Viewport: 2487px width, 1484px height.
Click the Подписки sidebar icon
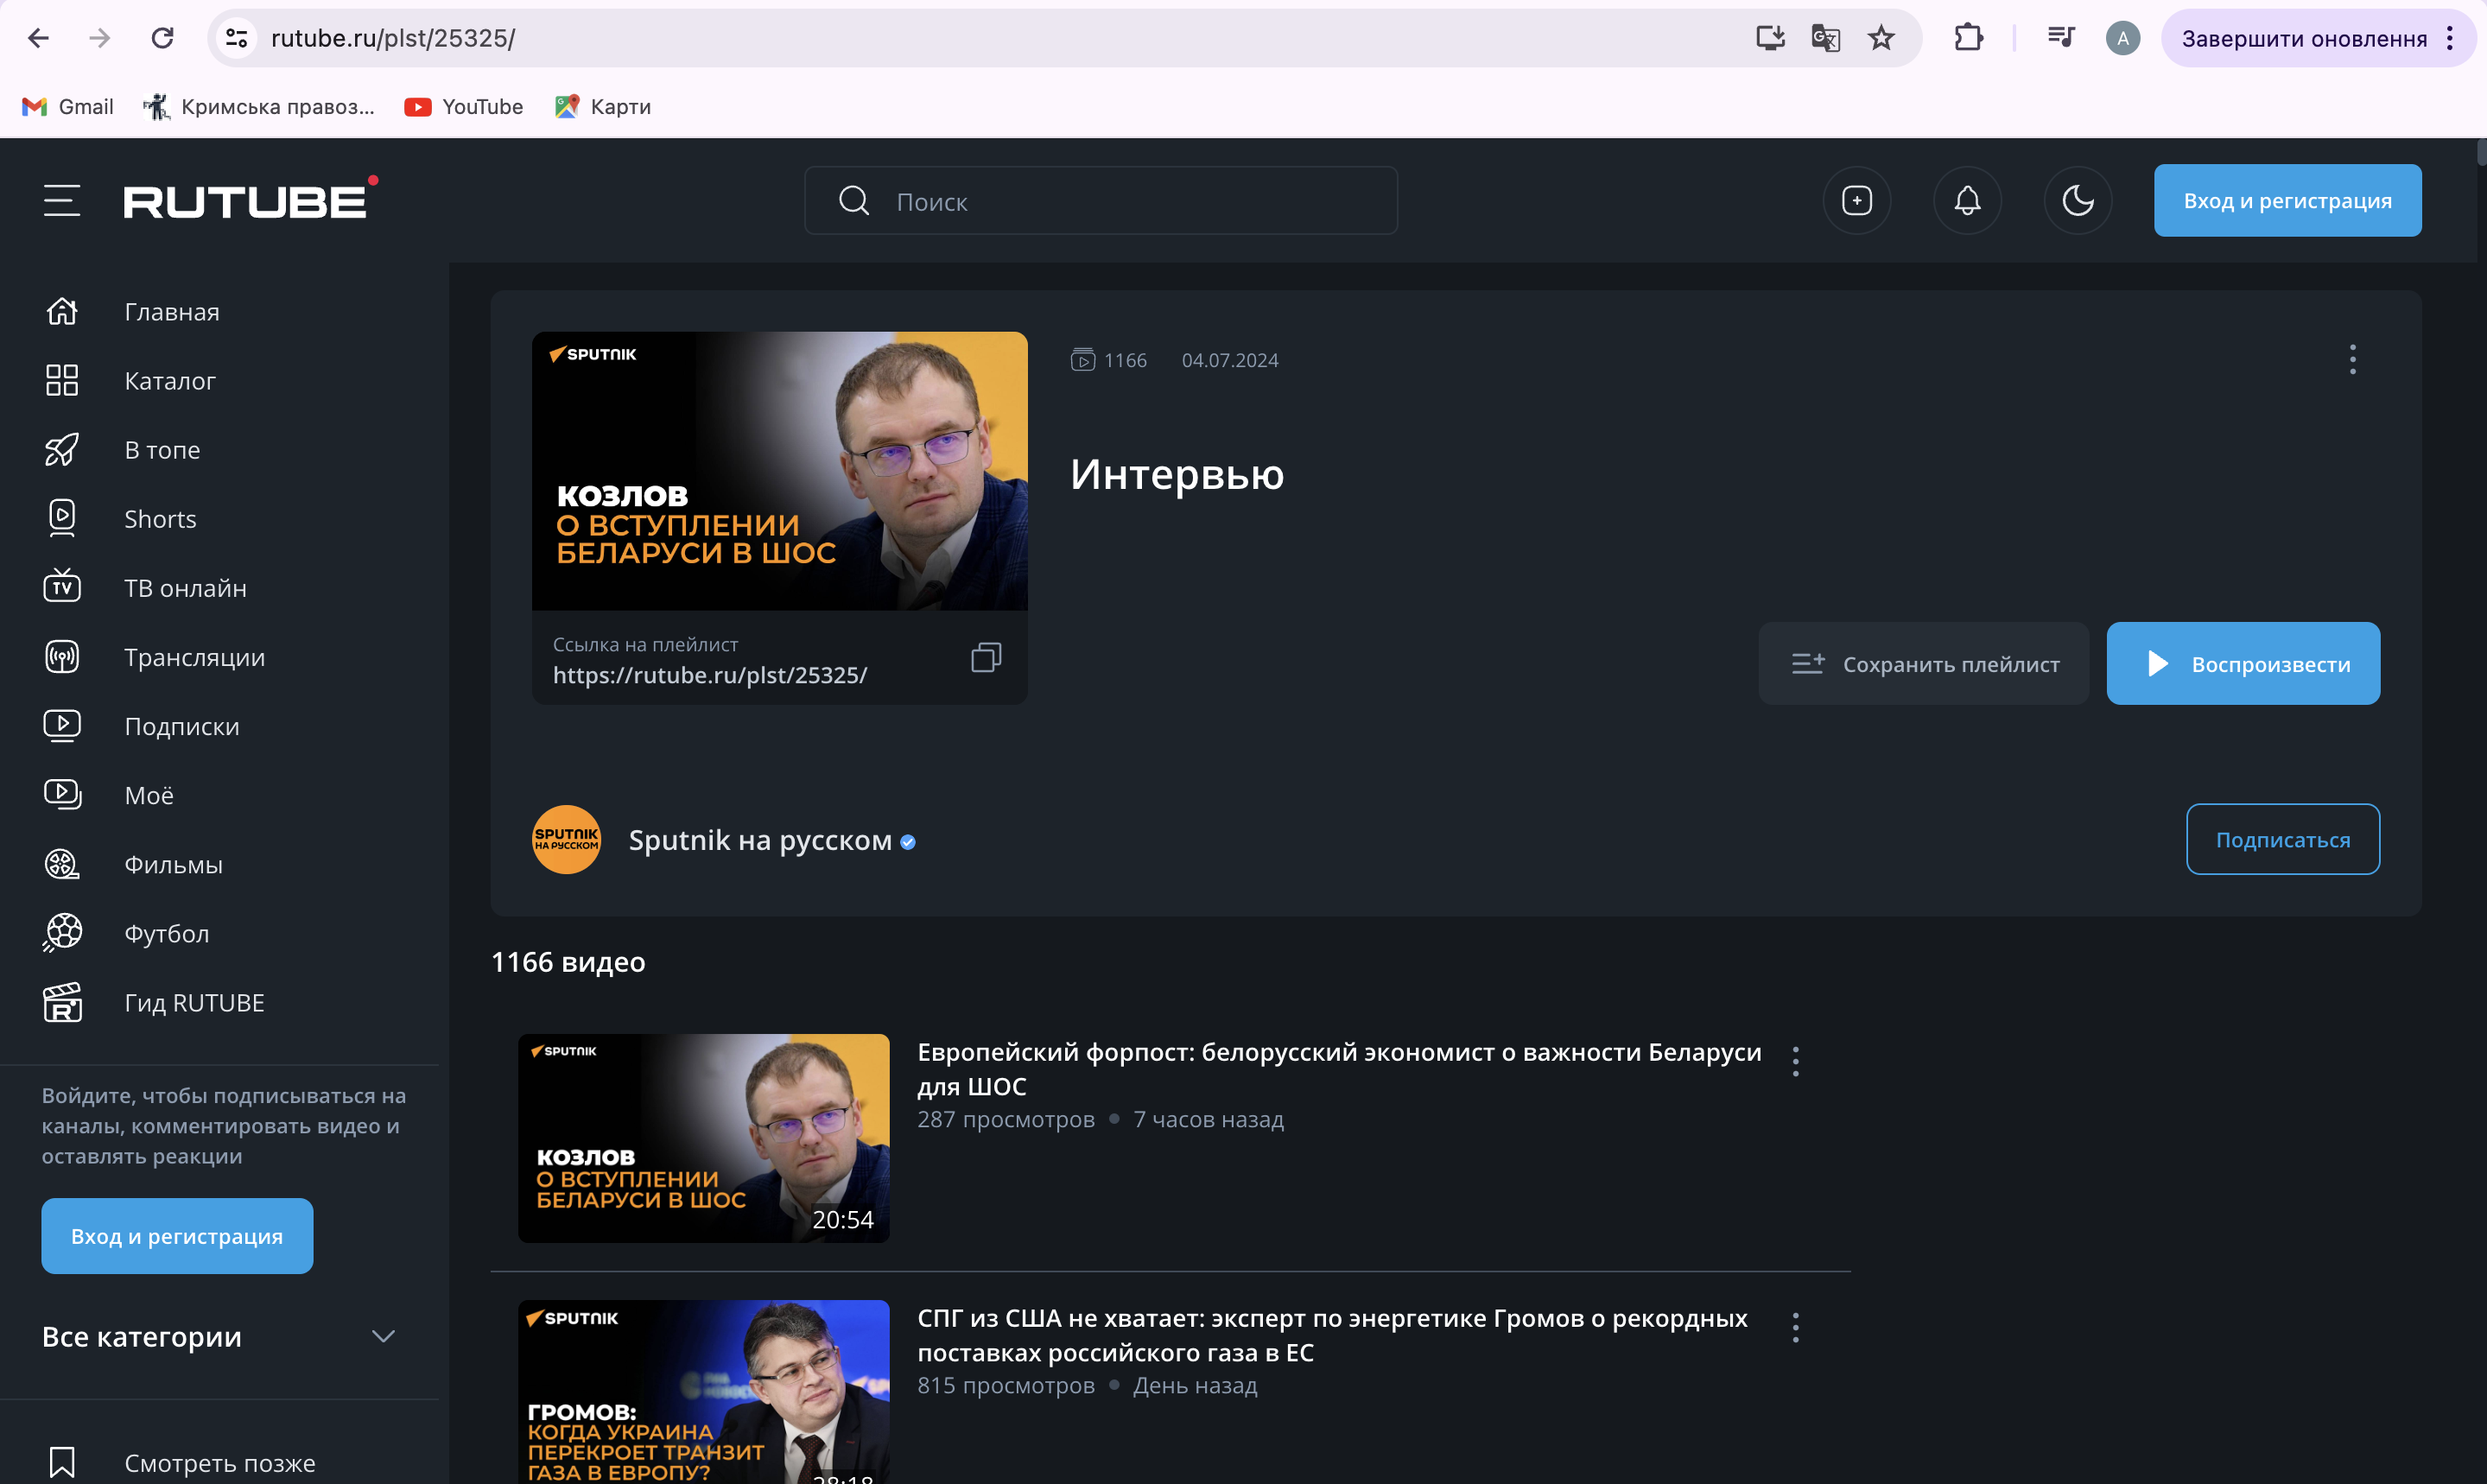click(62, 726)
